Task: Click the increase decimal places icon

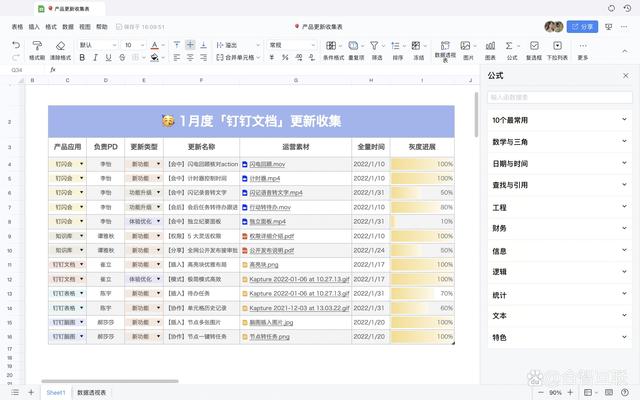Action: (x=299, y=58)
